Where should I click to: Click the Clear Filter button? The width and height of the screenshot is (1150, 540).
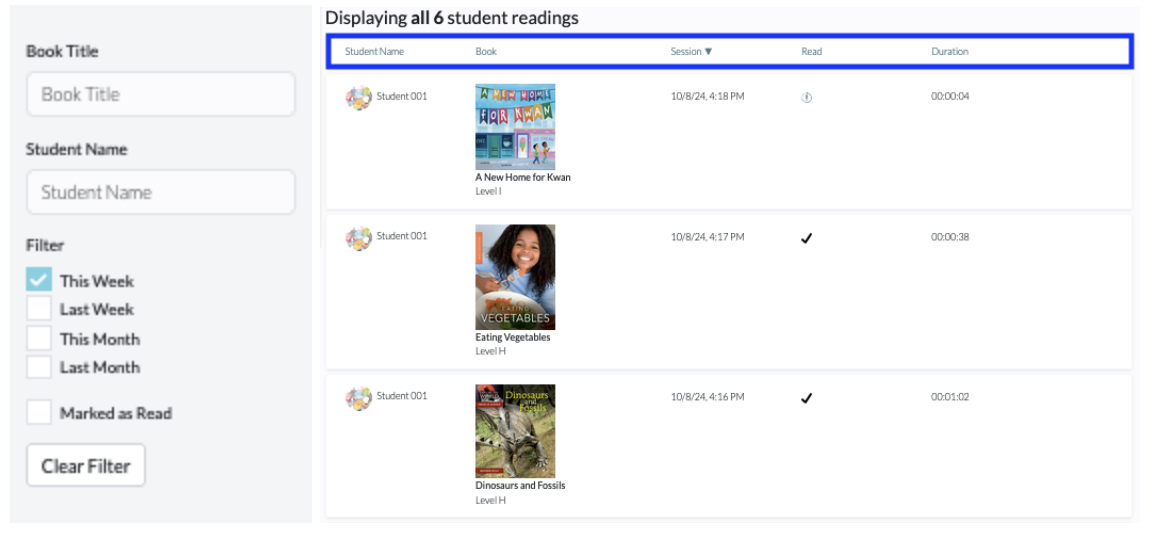(86, 465)
